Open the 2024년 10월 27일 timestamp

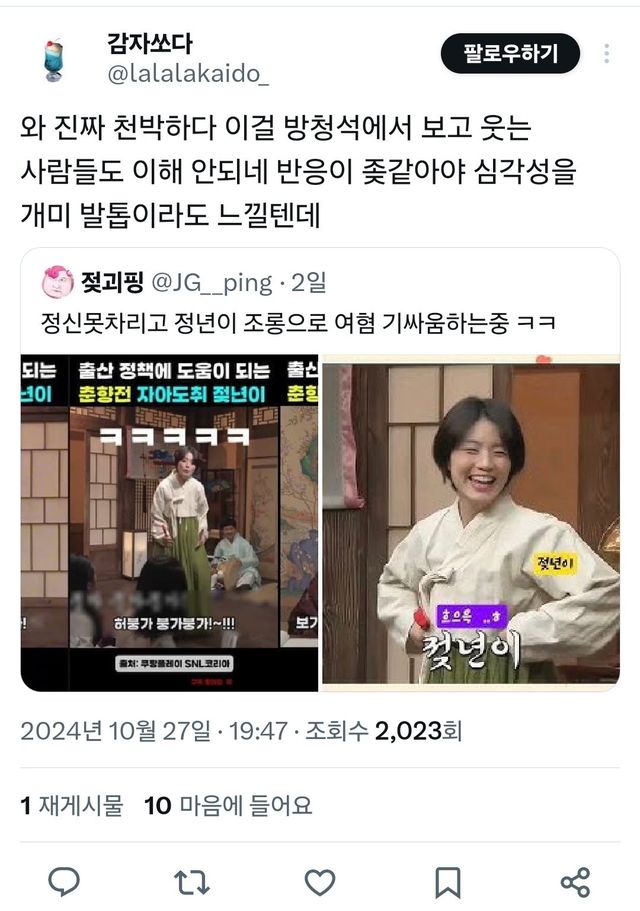pyautogui.click(x=116, y=730)
